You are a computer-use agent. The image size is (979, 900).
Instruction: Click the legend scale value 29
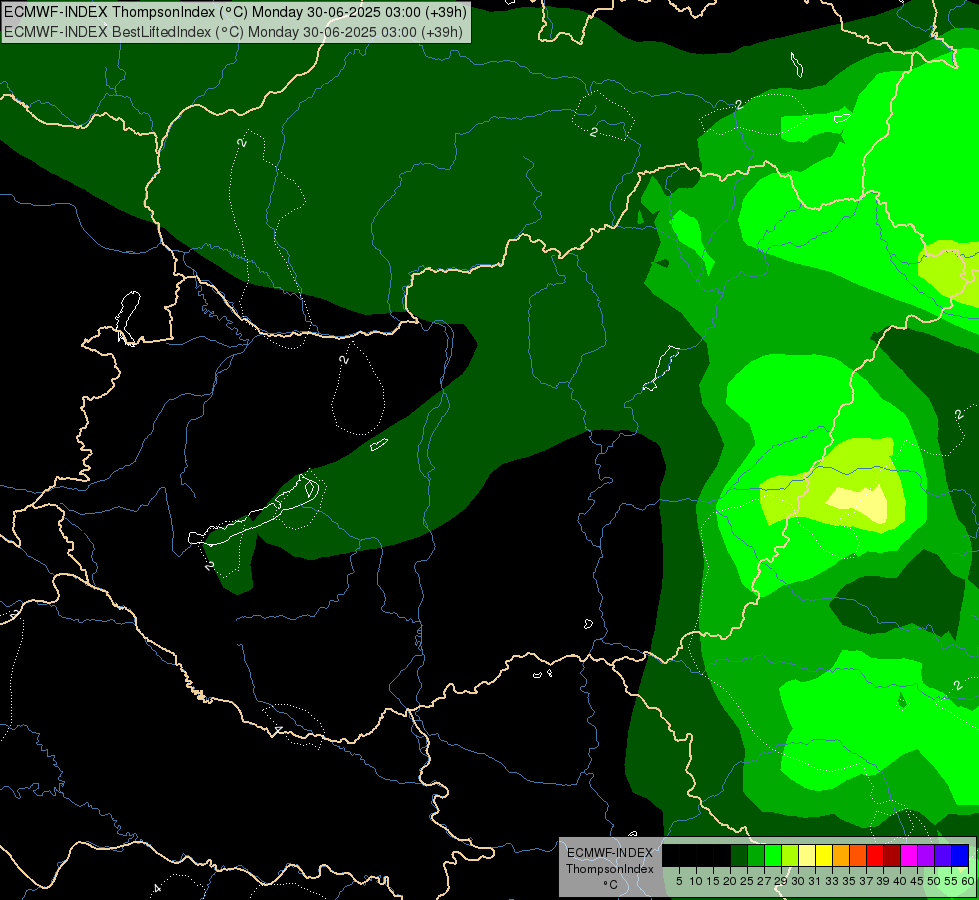point(781,881)
